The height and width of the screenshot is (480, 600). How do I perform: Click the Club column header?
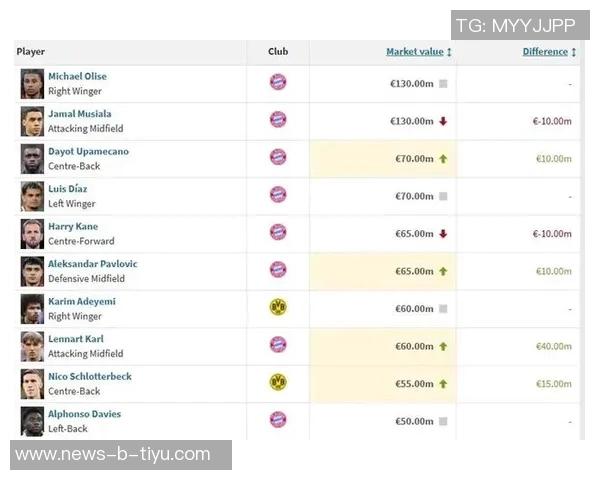[x=278, y=52]
